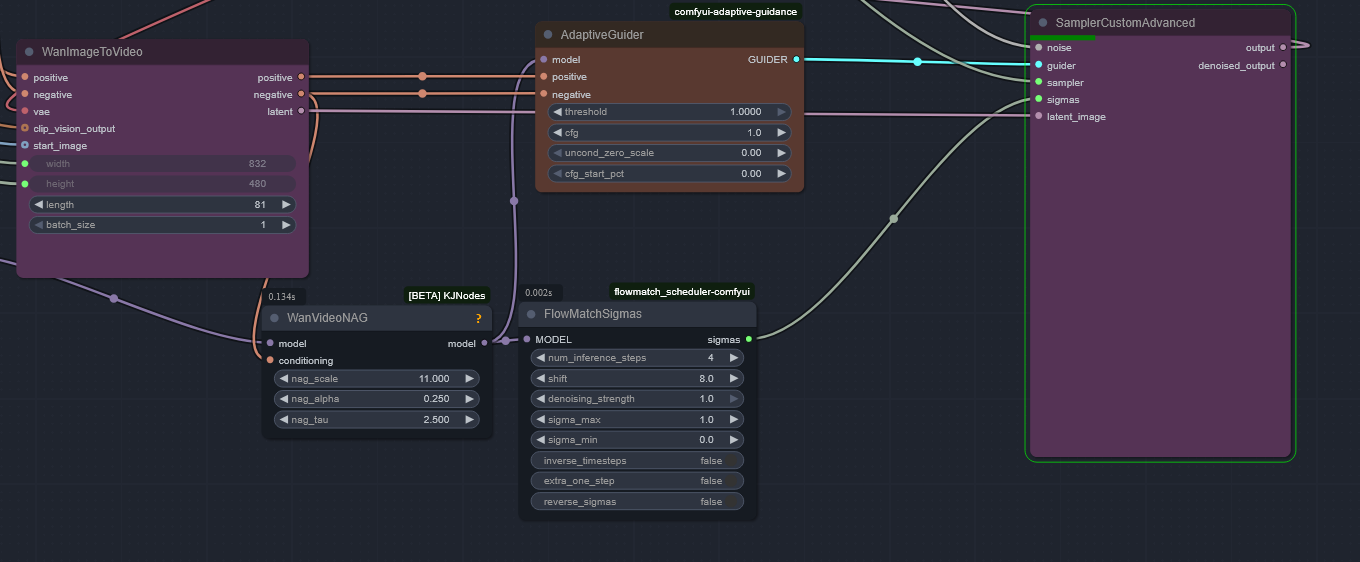Select the threshold field in AdaptiveGuider
Viewport: 1360px width, 562px height.
tap(670, 112)
